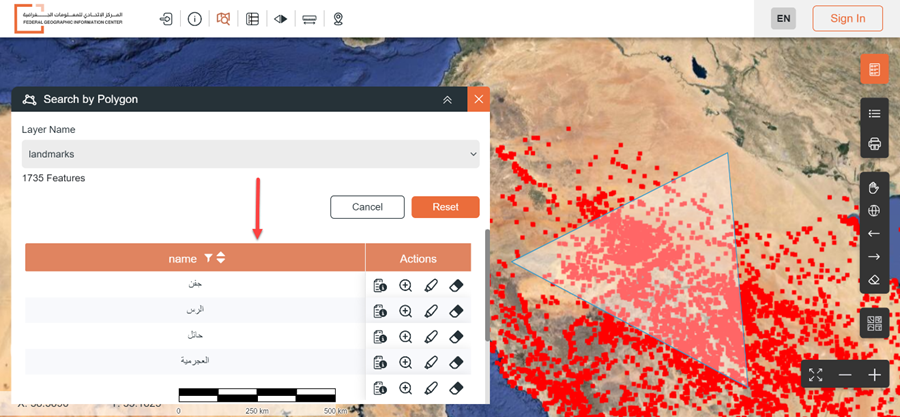Click the results table vertical scrollbar
This screenshot has height=417, width=900.
488,285
